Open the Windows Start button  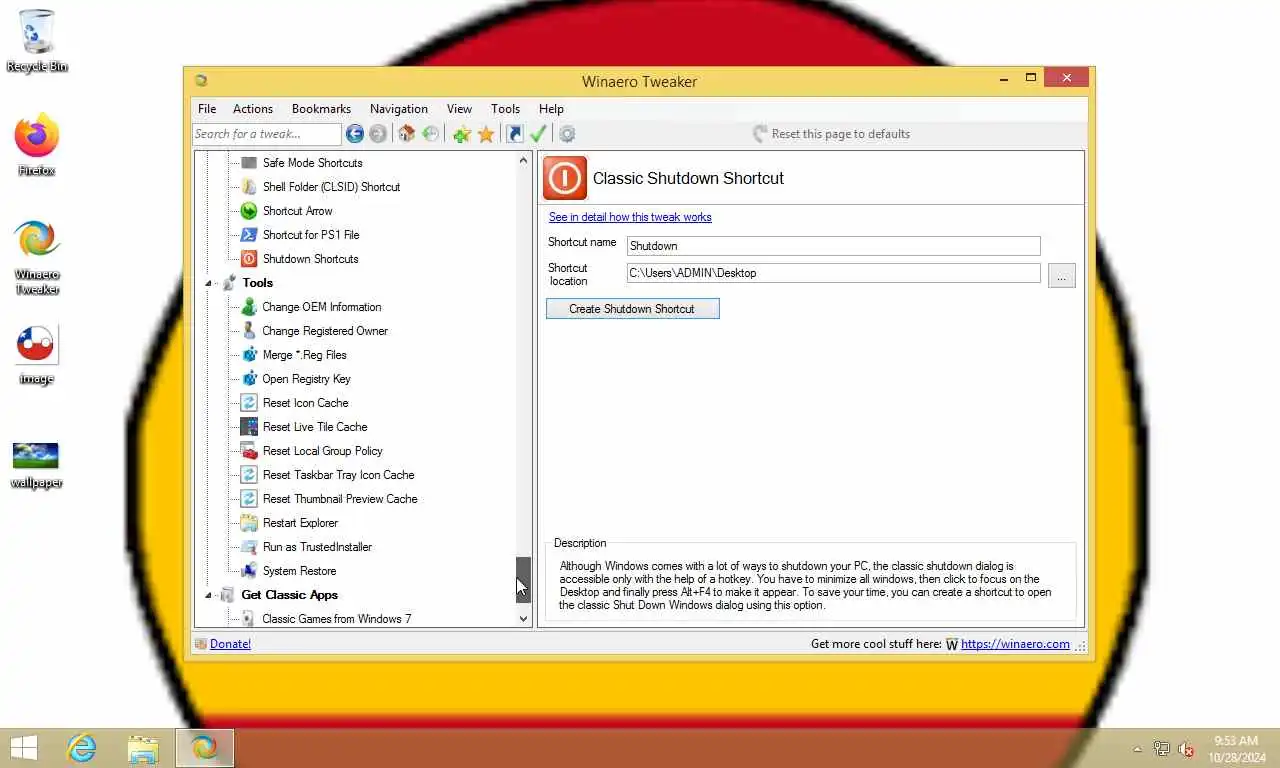(23, 748)
